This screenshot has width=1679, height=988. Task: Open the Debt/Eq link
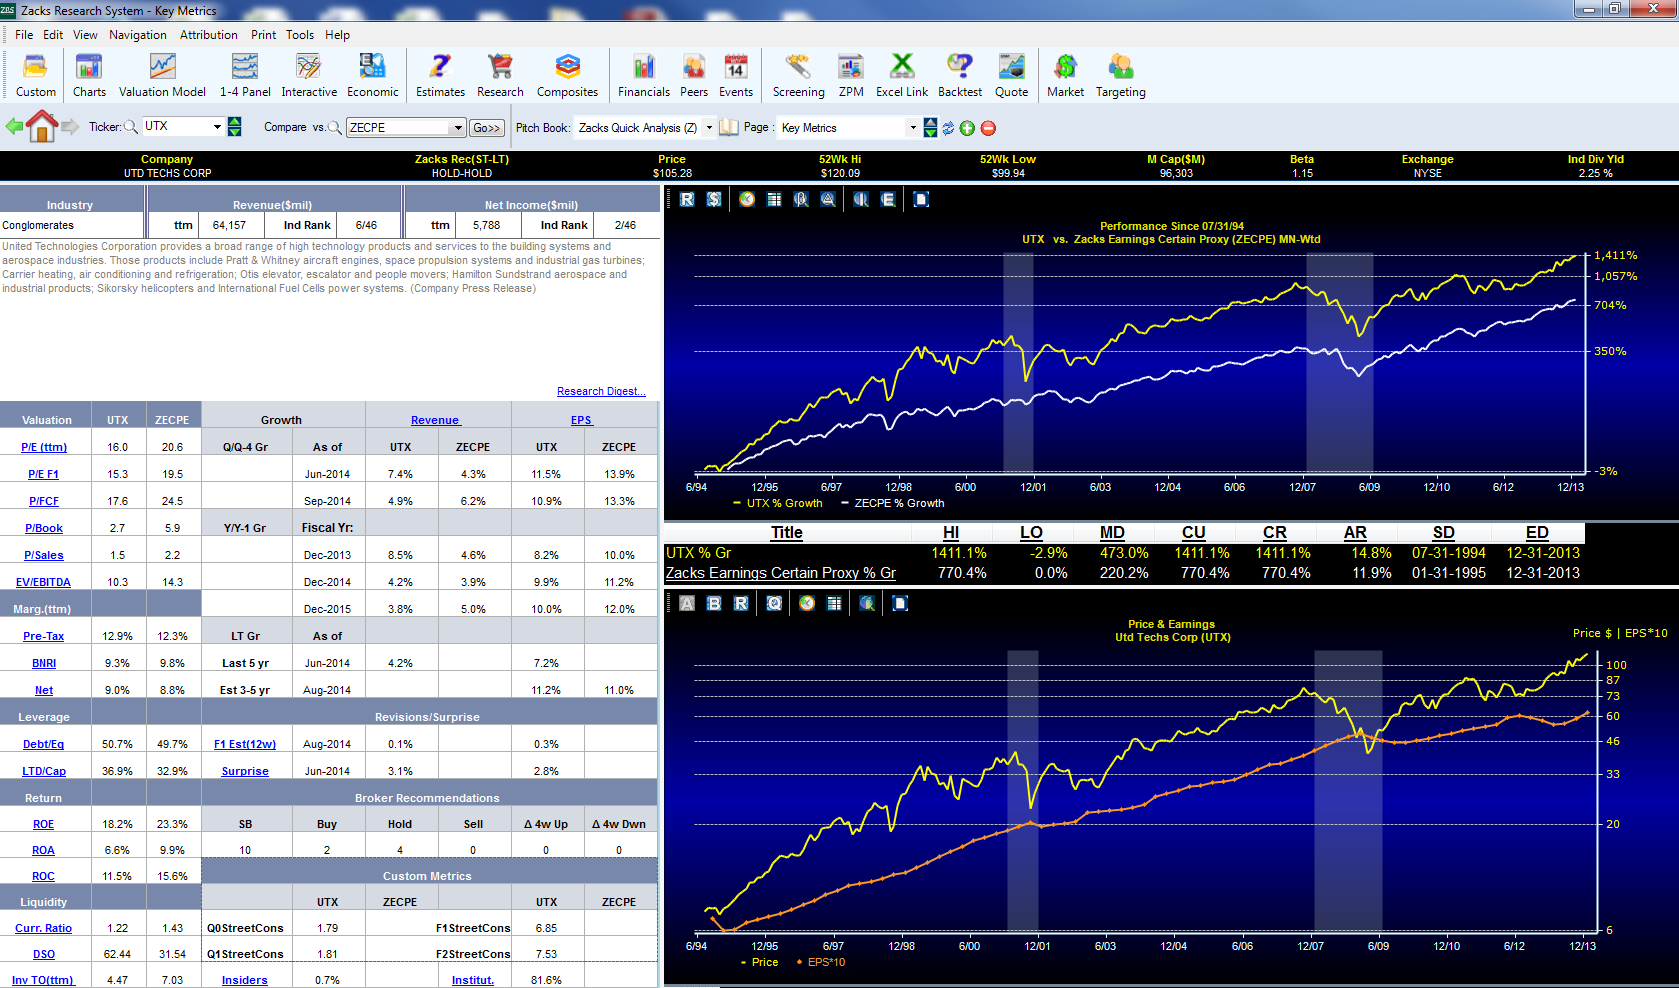(43, 744)
